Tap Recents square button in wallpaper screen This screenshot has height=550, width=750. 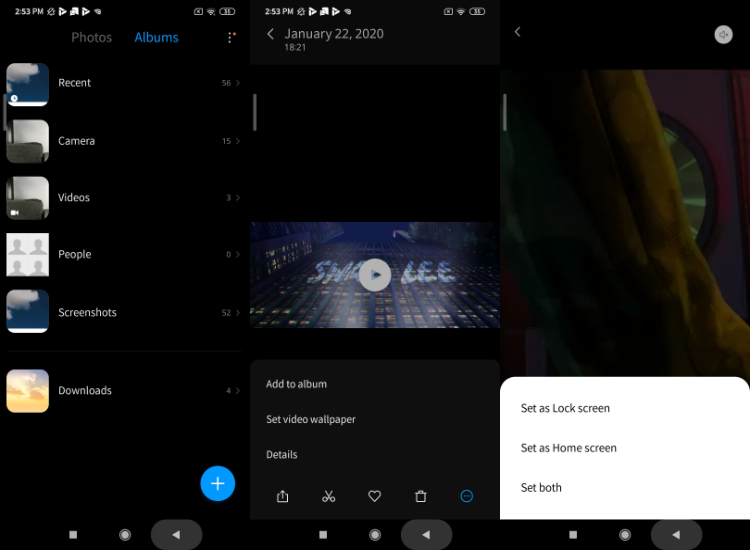tap(573, 535)
